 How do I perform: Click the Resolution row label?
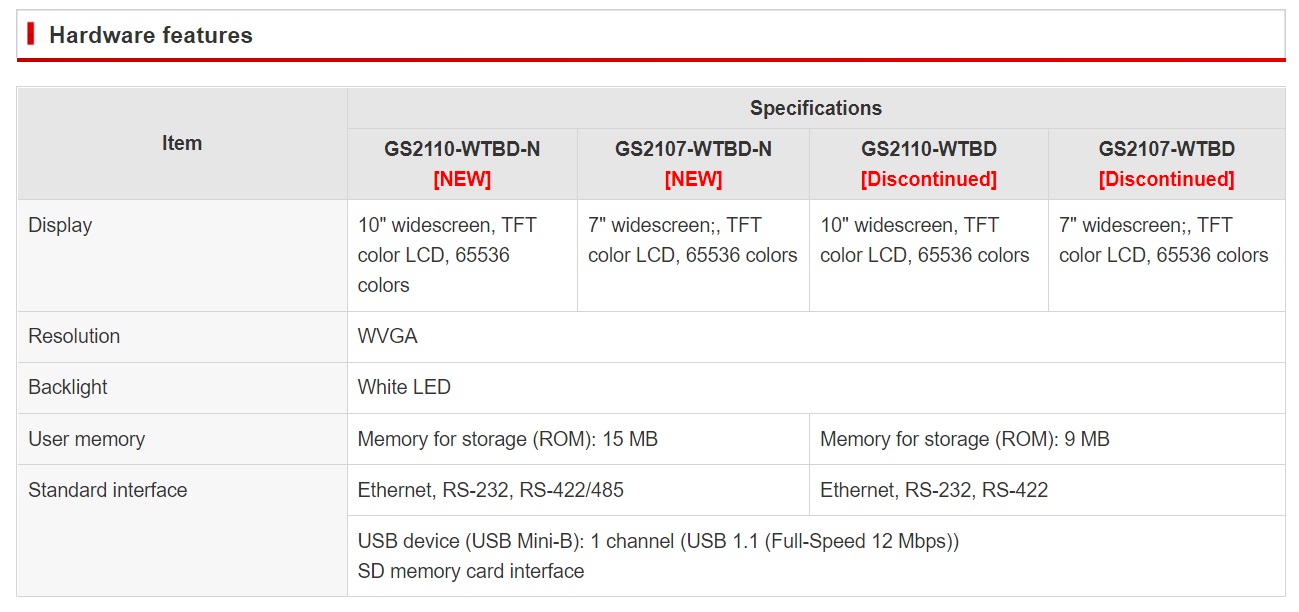click(74, 336)
